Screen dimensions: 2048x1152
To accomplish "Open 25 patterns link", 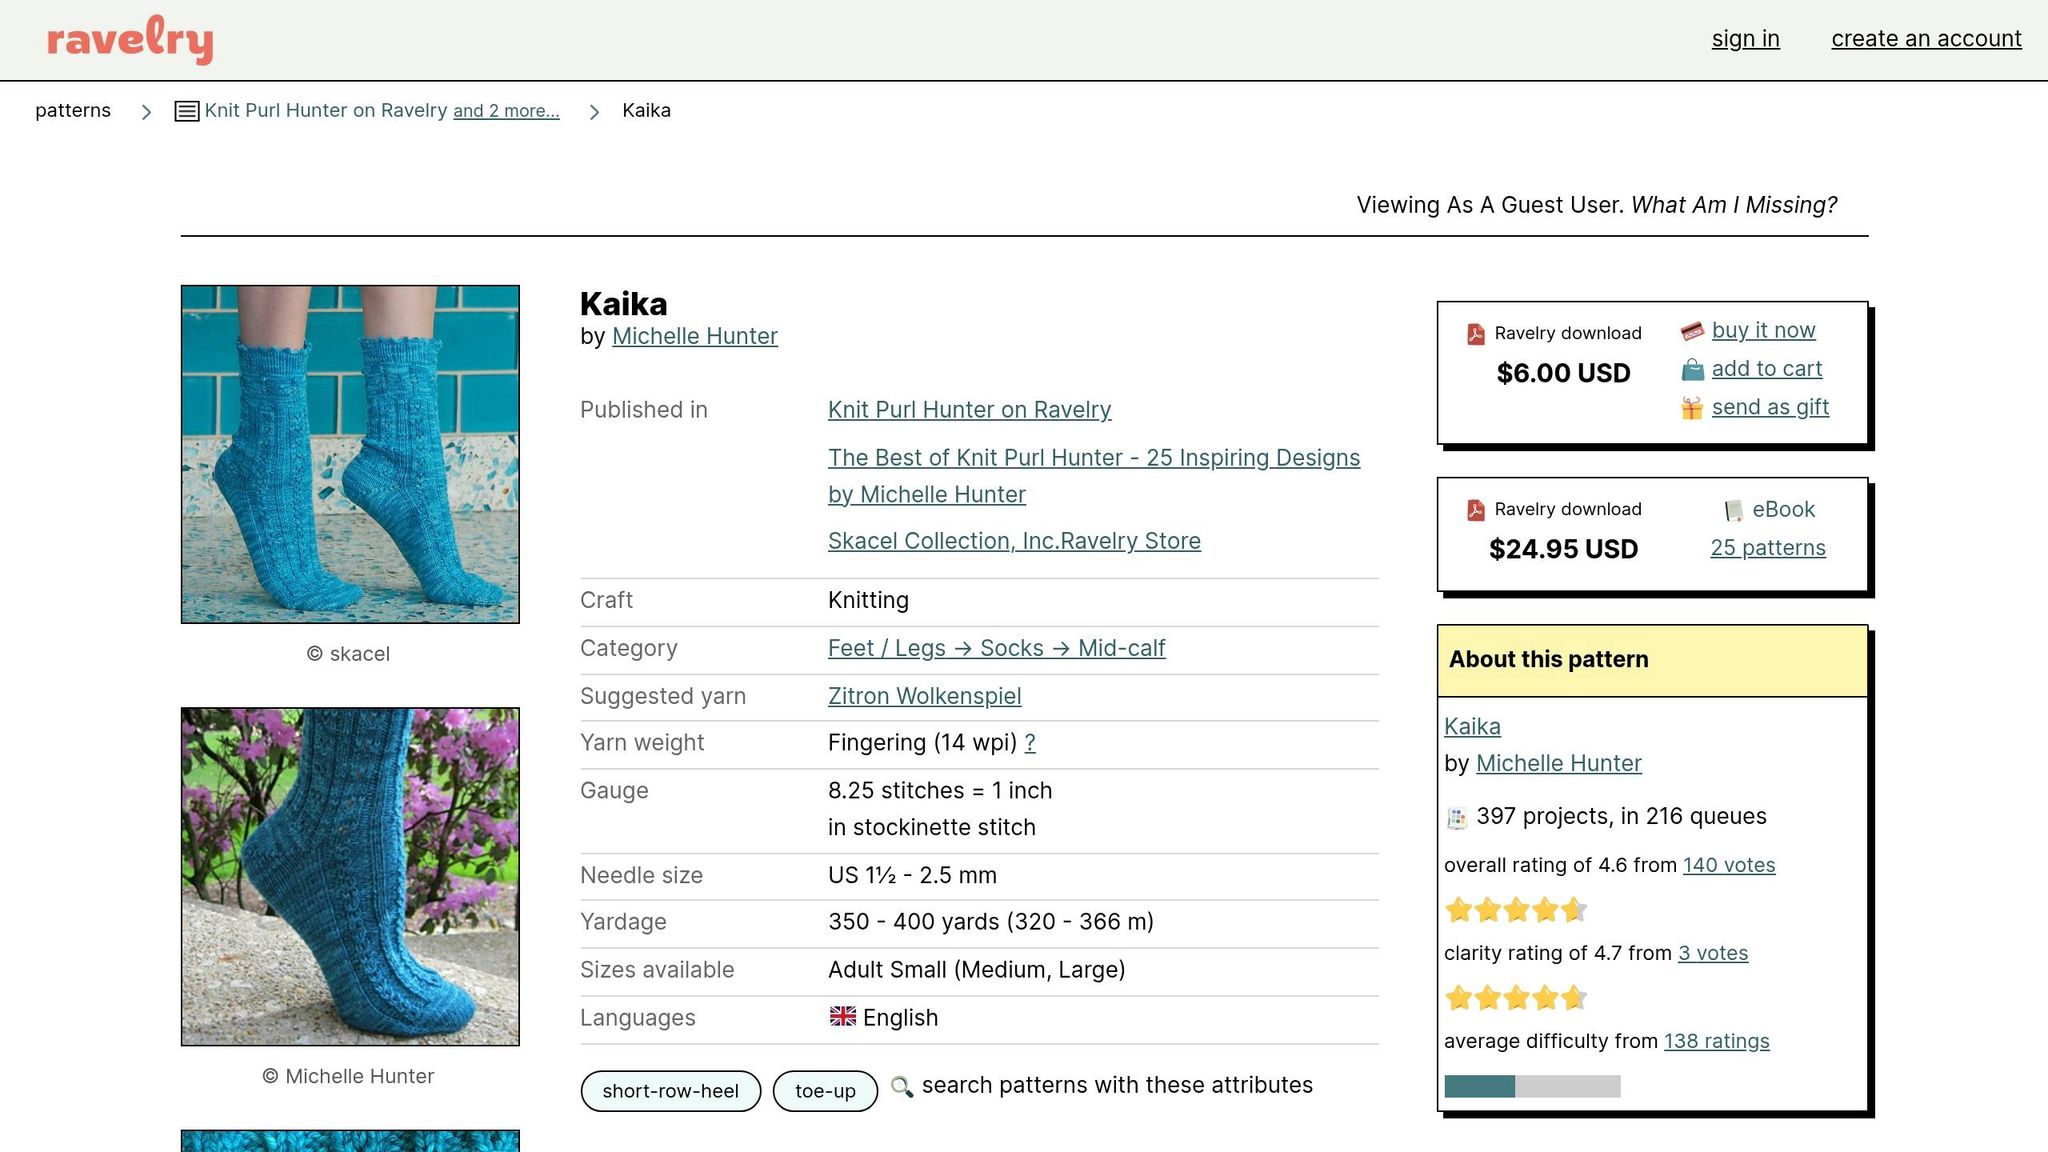I will (1768, 548).
